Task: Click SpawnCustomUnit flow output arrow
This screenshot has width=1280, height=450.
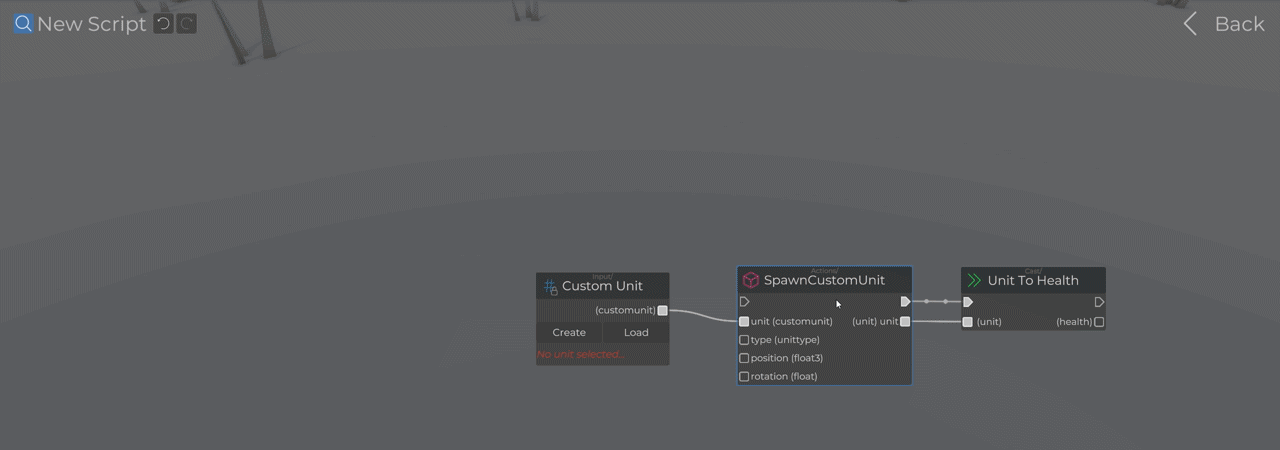Action: click(x=905, y=302)
